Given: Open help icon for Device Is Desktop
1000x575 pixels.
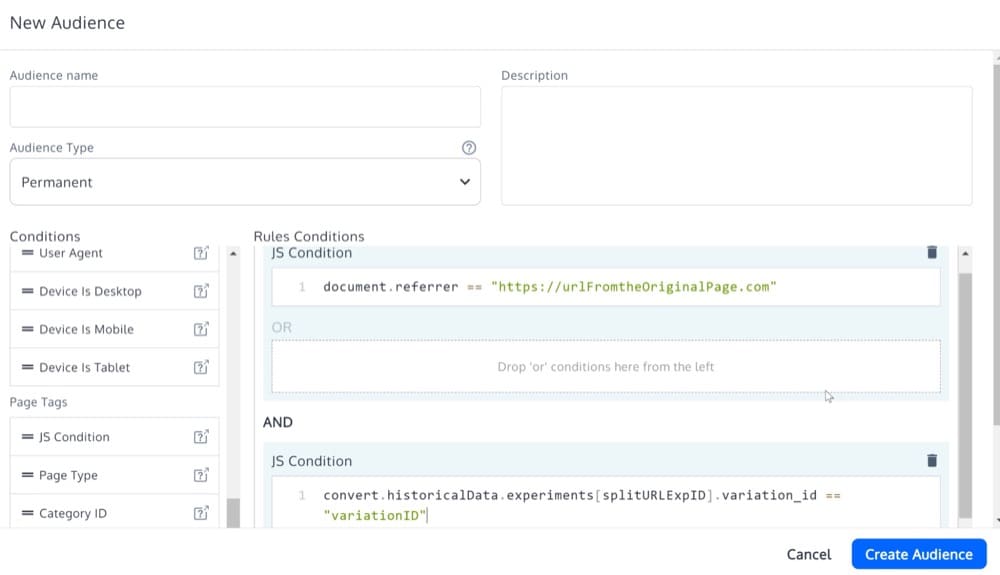Looking at the screenshot, I should (201, 291).
